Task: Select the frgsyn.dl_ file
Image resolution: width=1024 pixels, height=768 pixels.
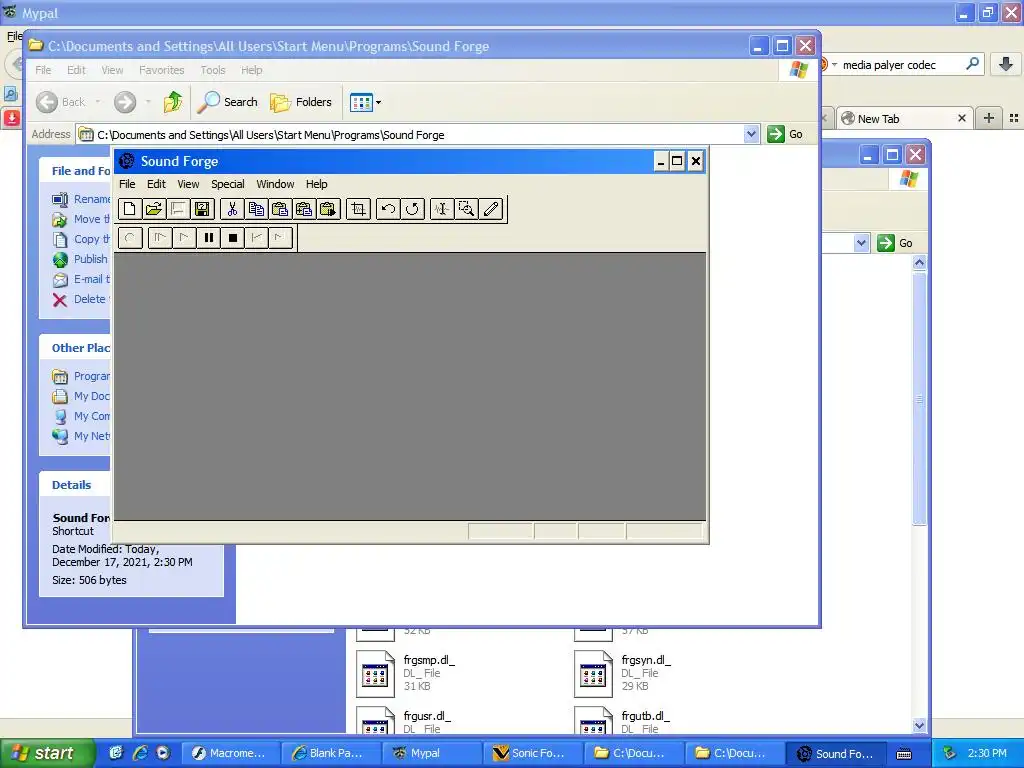Action: [624, 673]
